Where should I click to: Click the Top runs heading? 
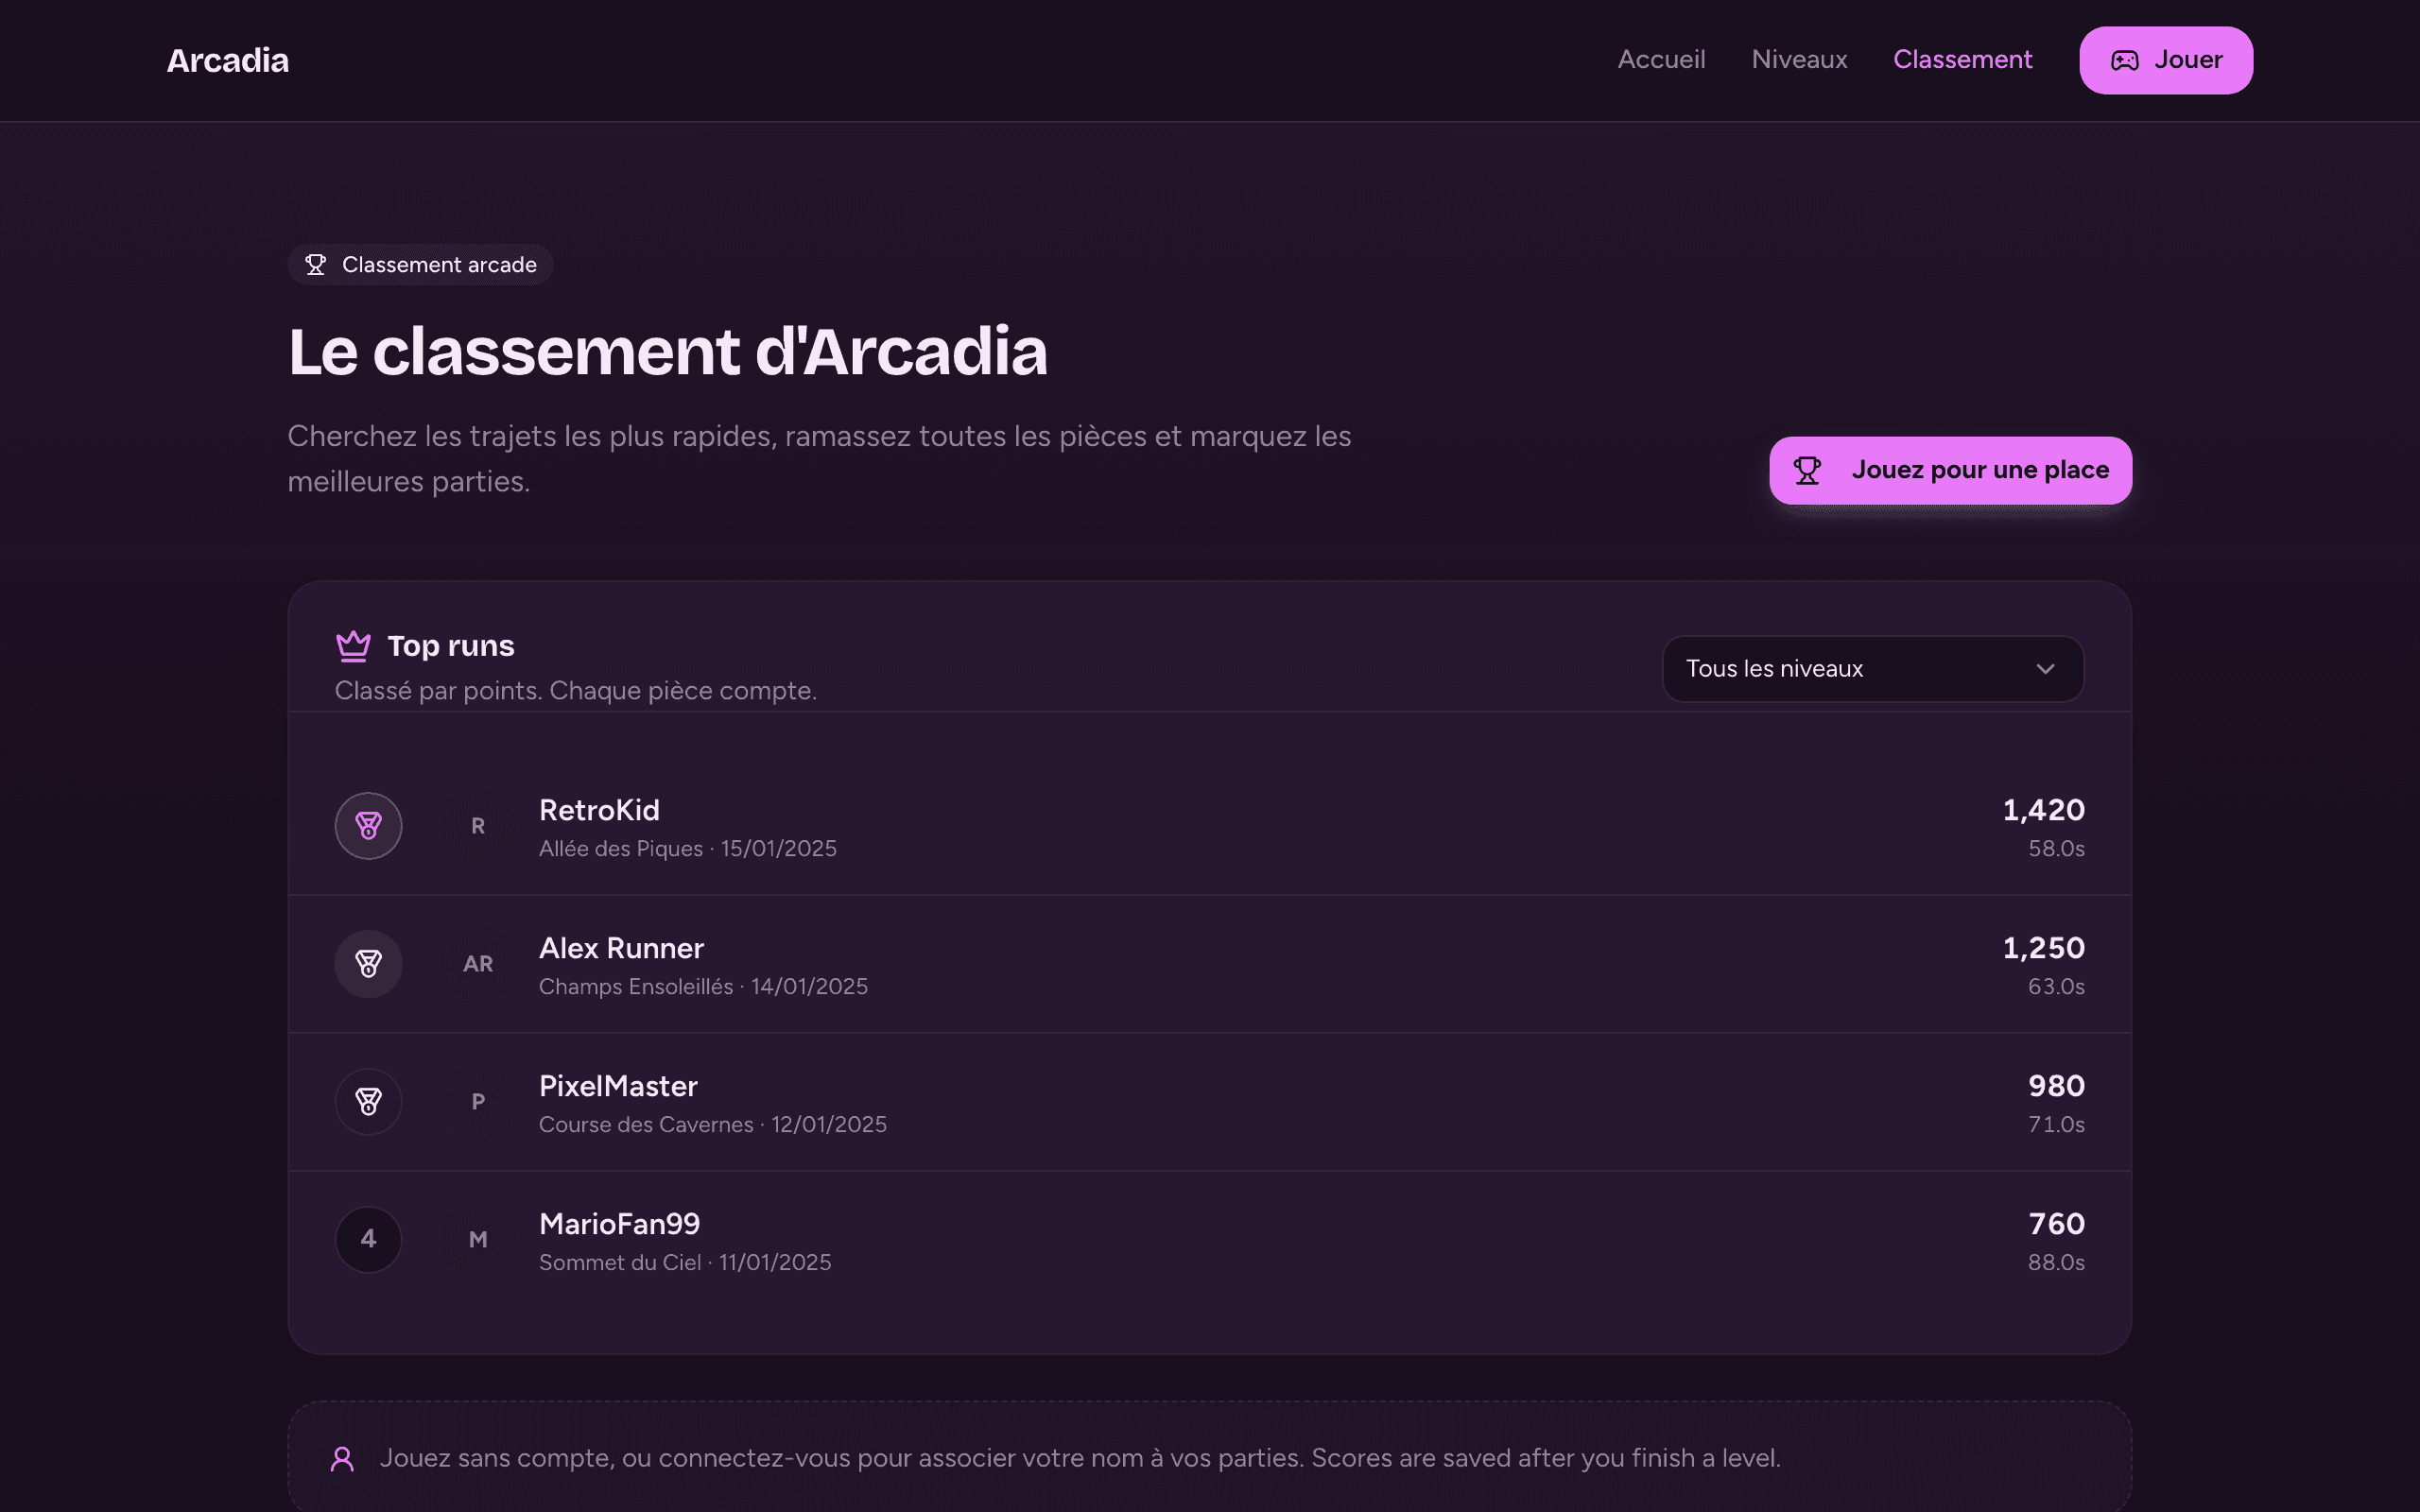pyautogui.click(x=451, y=646)
